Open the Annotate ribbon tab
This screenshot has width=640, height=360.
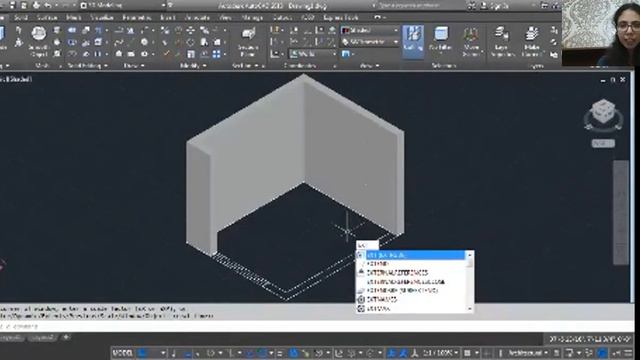197,18
